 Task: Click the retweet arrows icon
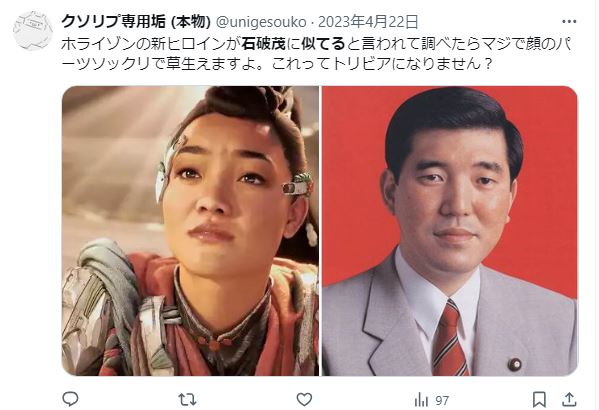pyautogui.click(x=187, y=400)
